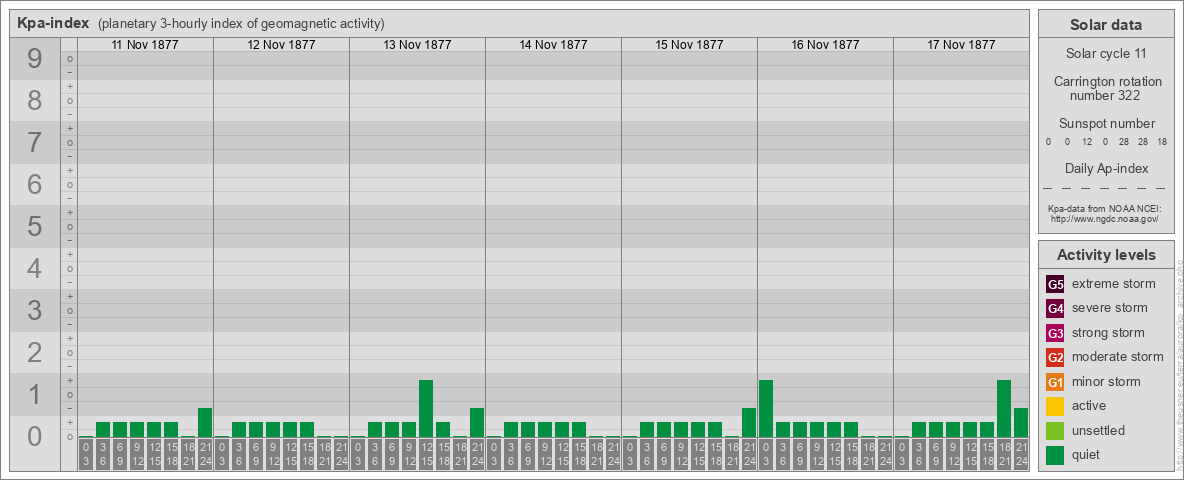
Task: Click the 21-24 bar on 17 Nov
Action: 1021,423
